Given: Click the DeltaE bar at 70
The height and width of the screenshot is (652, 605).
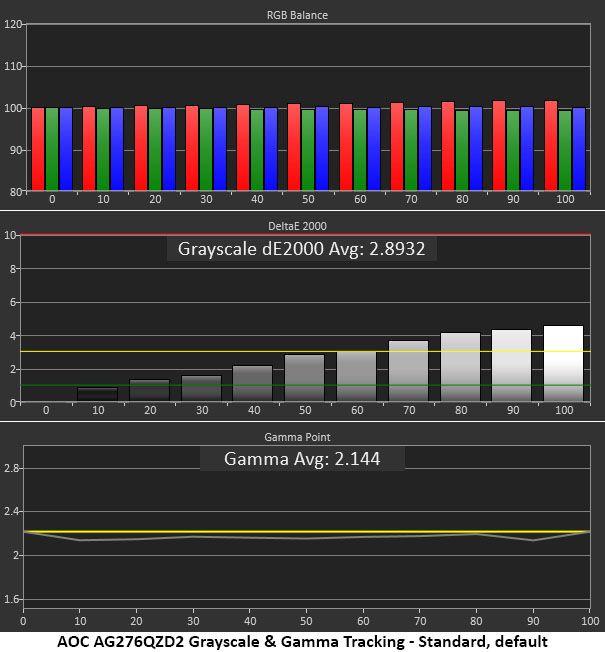Looking at the screenshot, I should coord(408,371).
